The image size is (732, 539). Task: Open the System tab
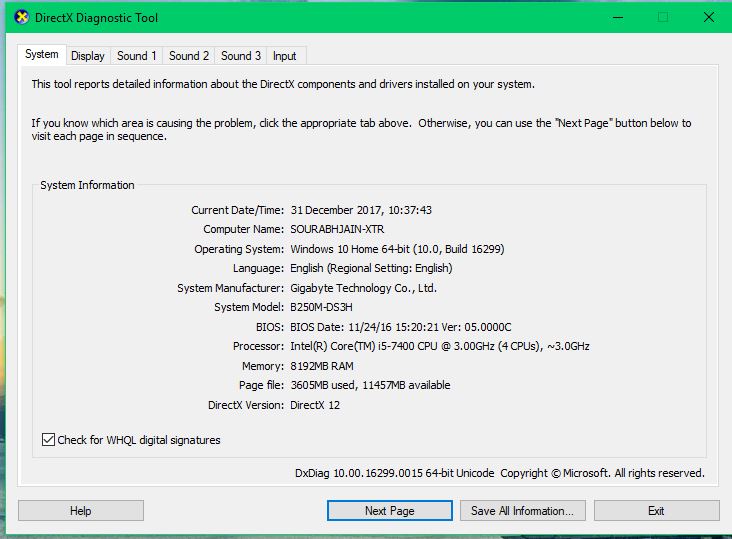tap(42, 54)
